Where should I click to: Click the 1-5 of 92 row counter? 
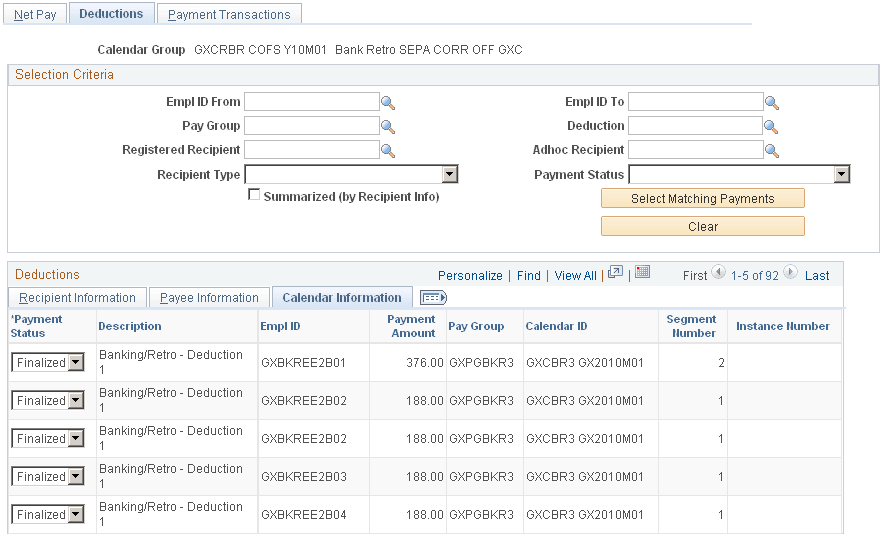(x=755, y=276)
